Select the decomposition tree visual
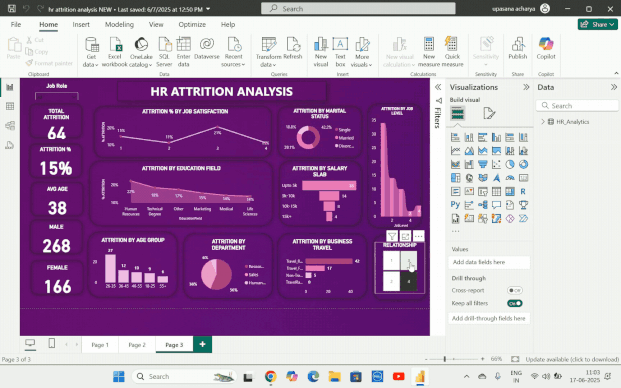The image size is (621, 388). click(482, 205)
